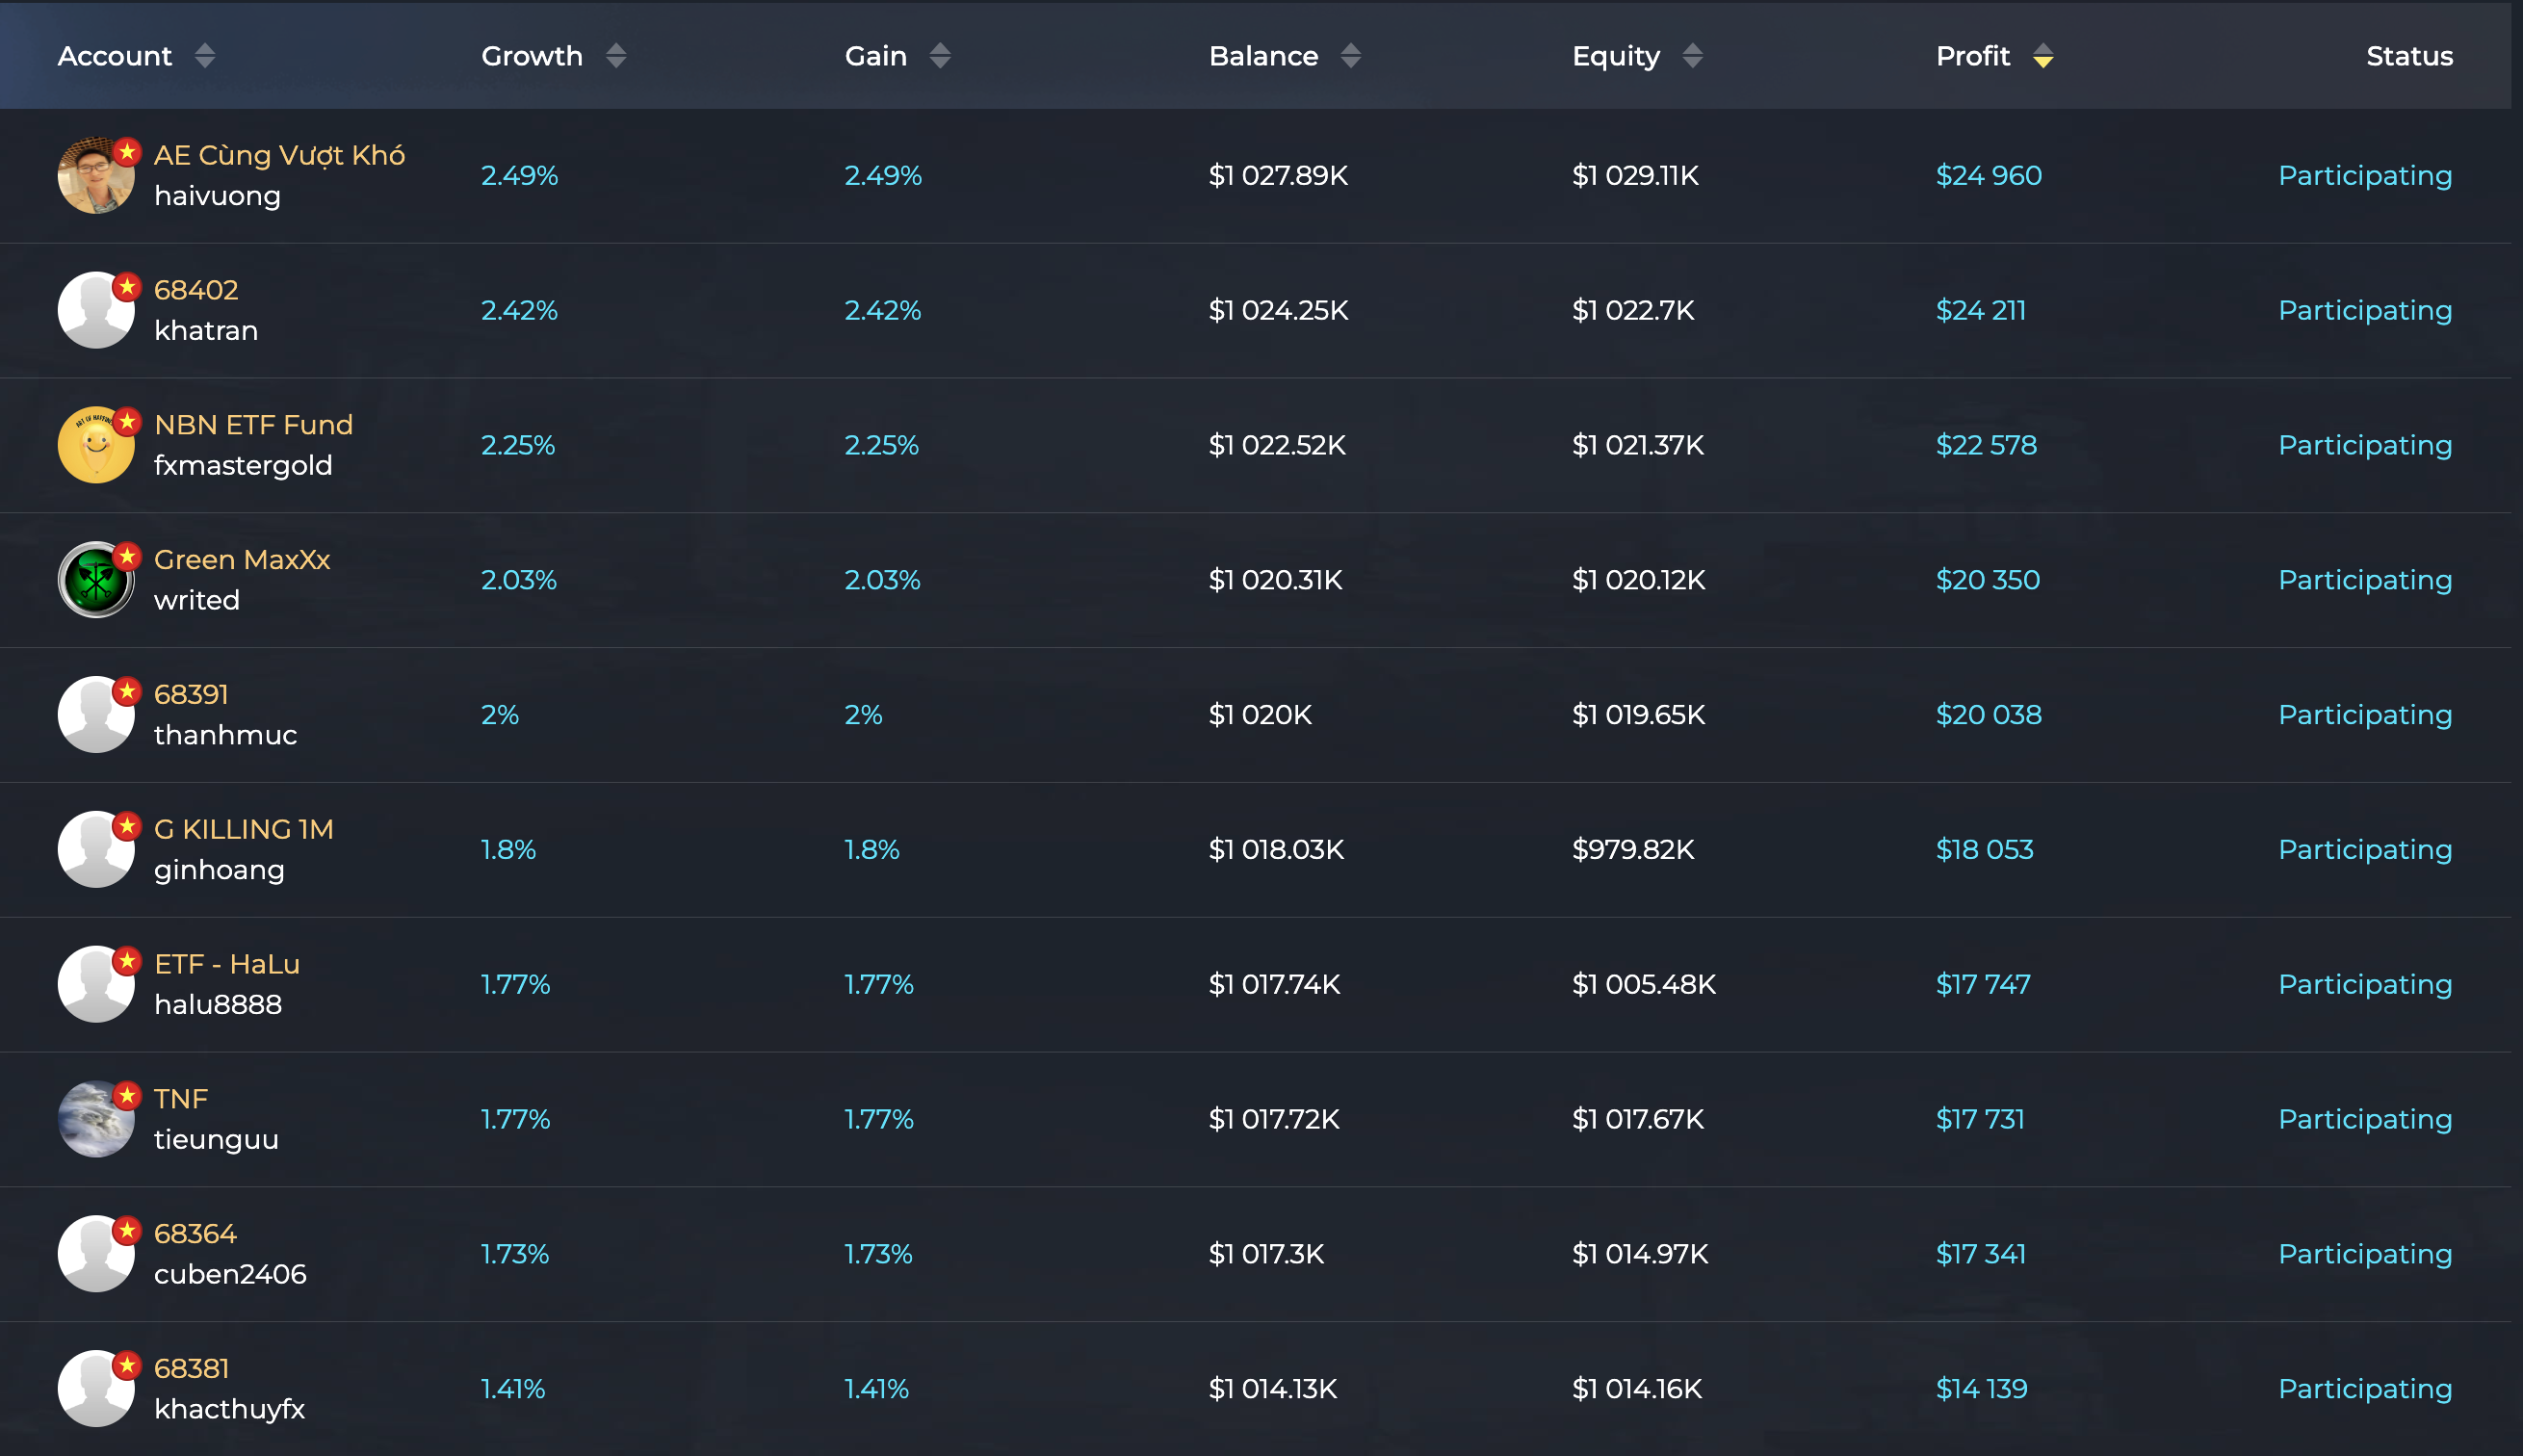Click ginhoang's Participating status
Screen dimensions: 2523x1456
[x=2366, y=850]
